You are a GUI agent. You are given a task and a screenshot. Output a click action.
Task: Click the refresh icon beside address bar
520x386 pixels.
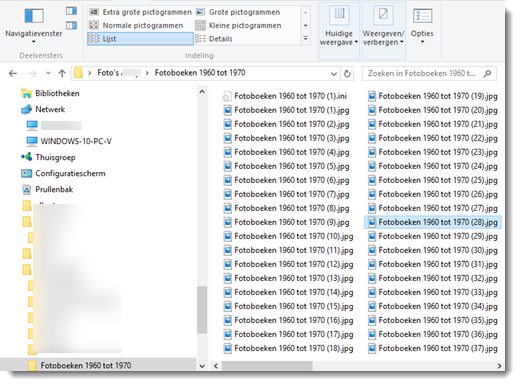[x=347, y=73]
